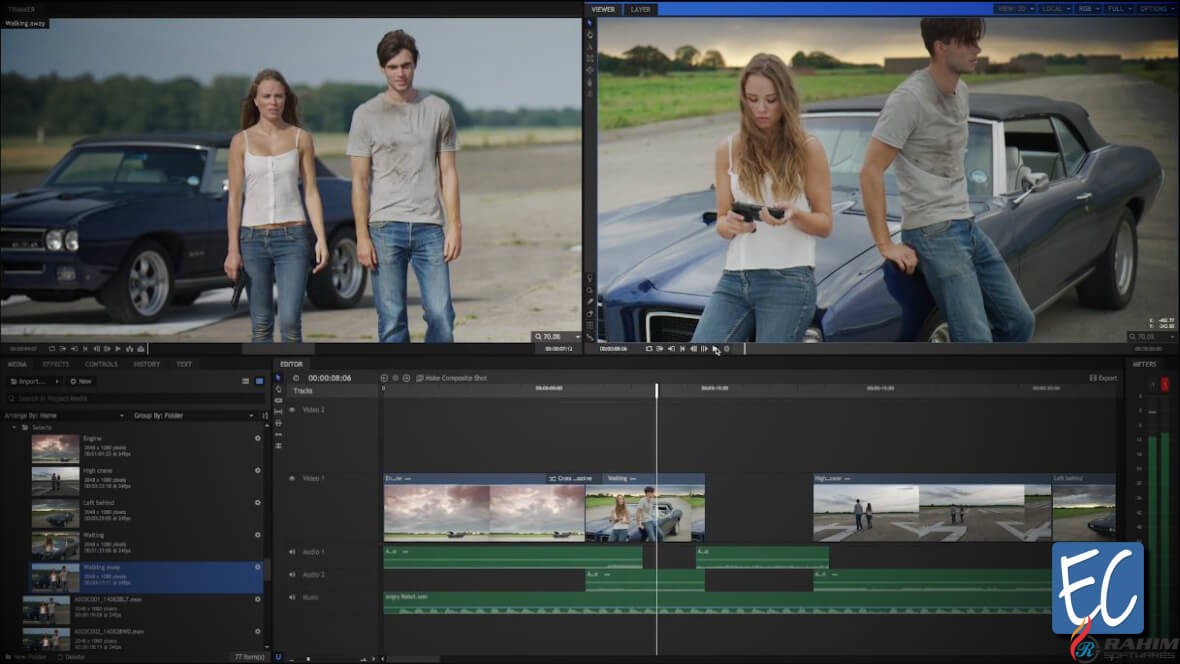This screenshot has height=664, width=1180.
Task: Click the timeline playhead handle
Action: click(657, 389)
